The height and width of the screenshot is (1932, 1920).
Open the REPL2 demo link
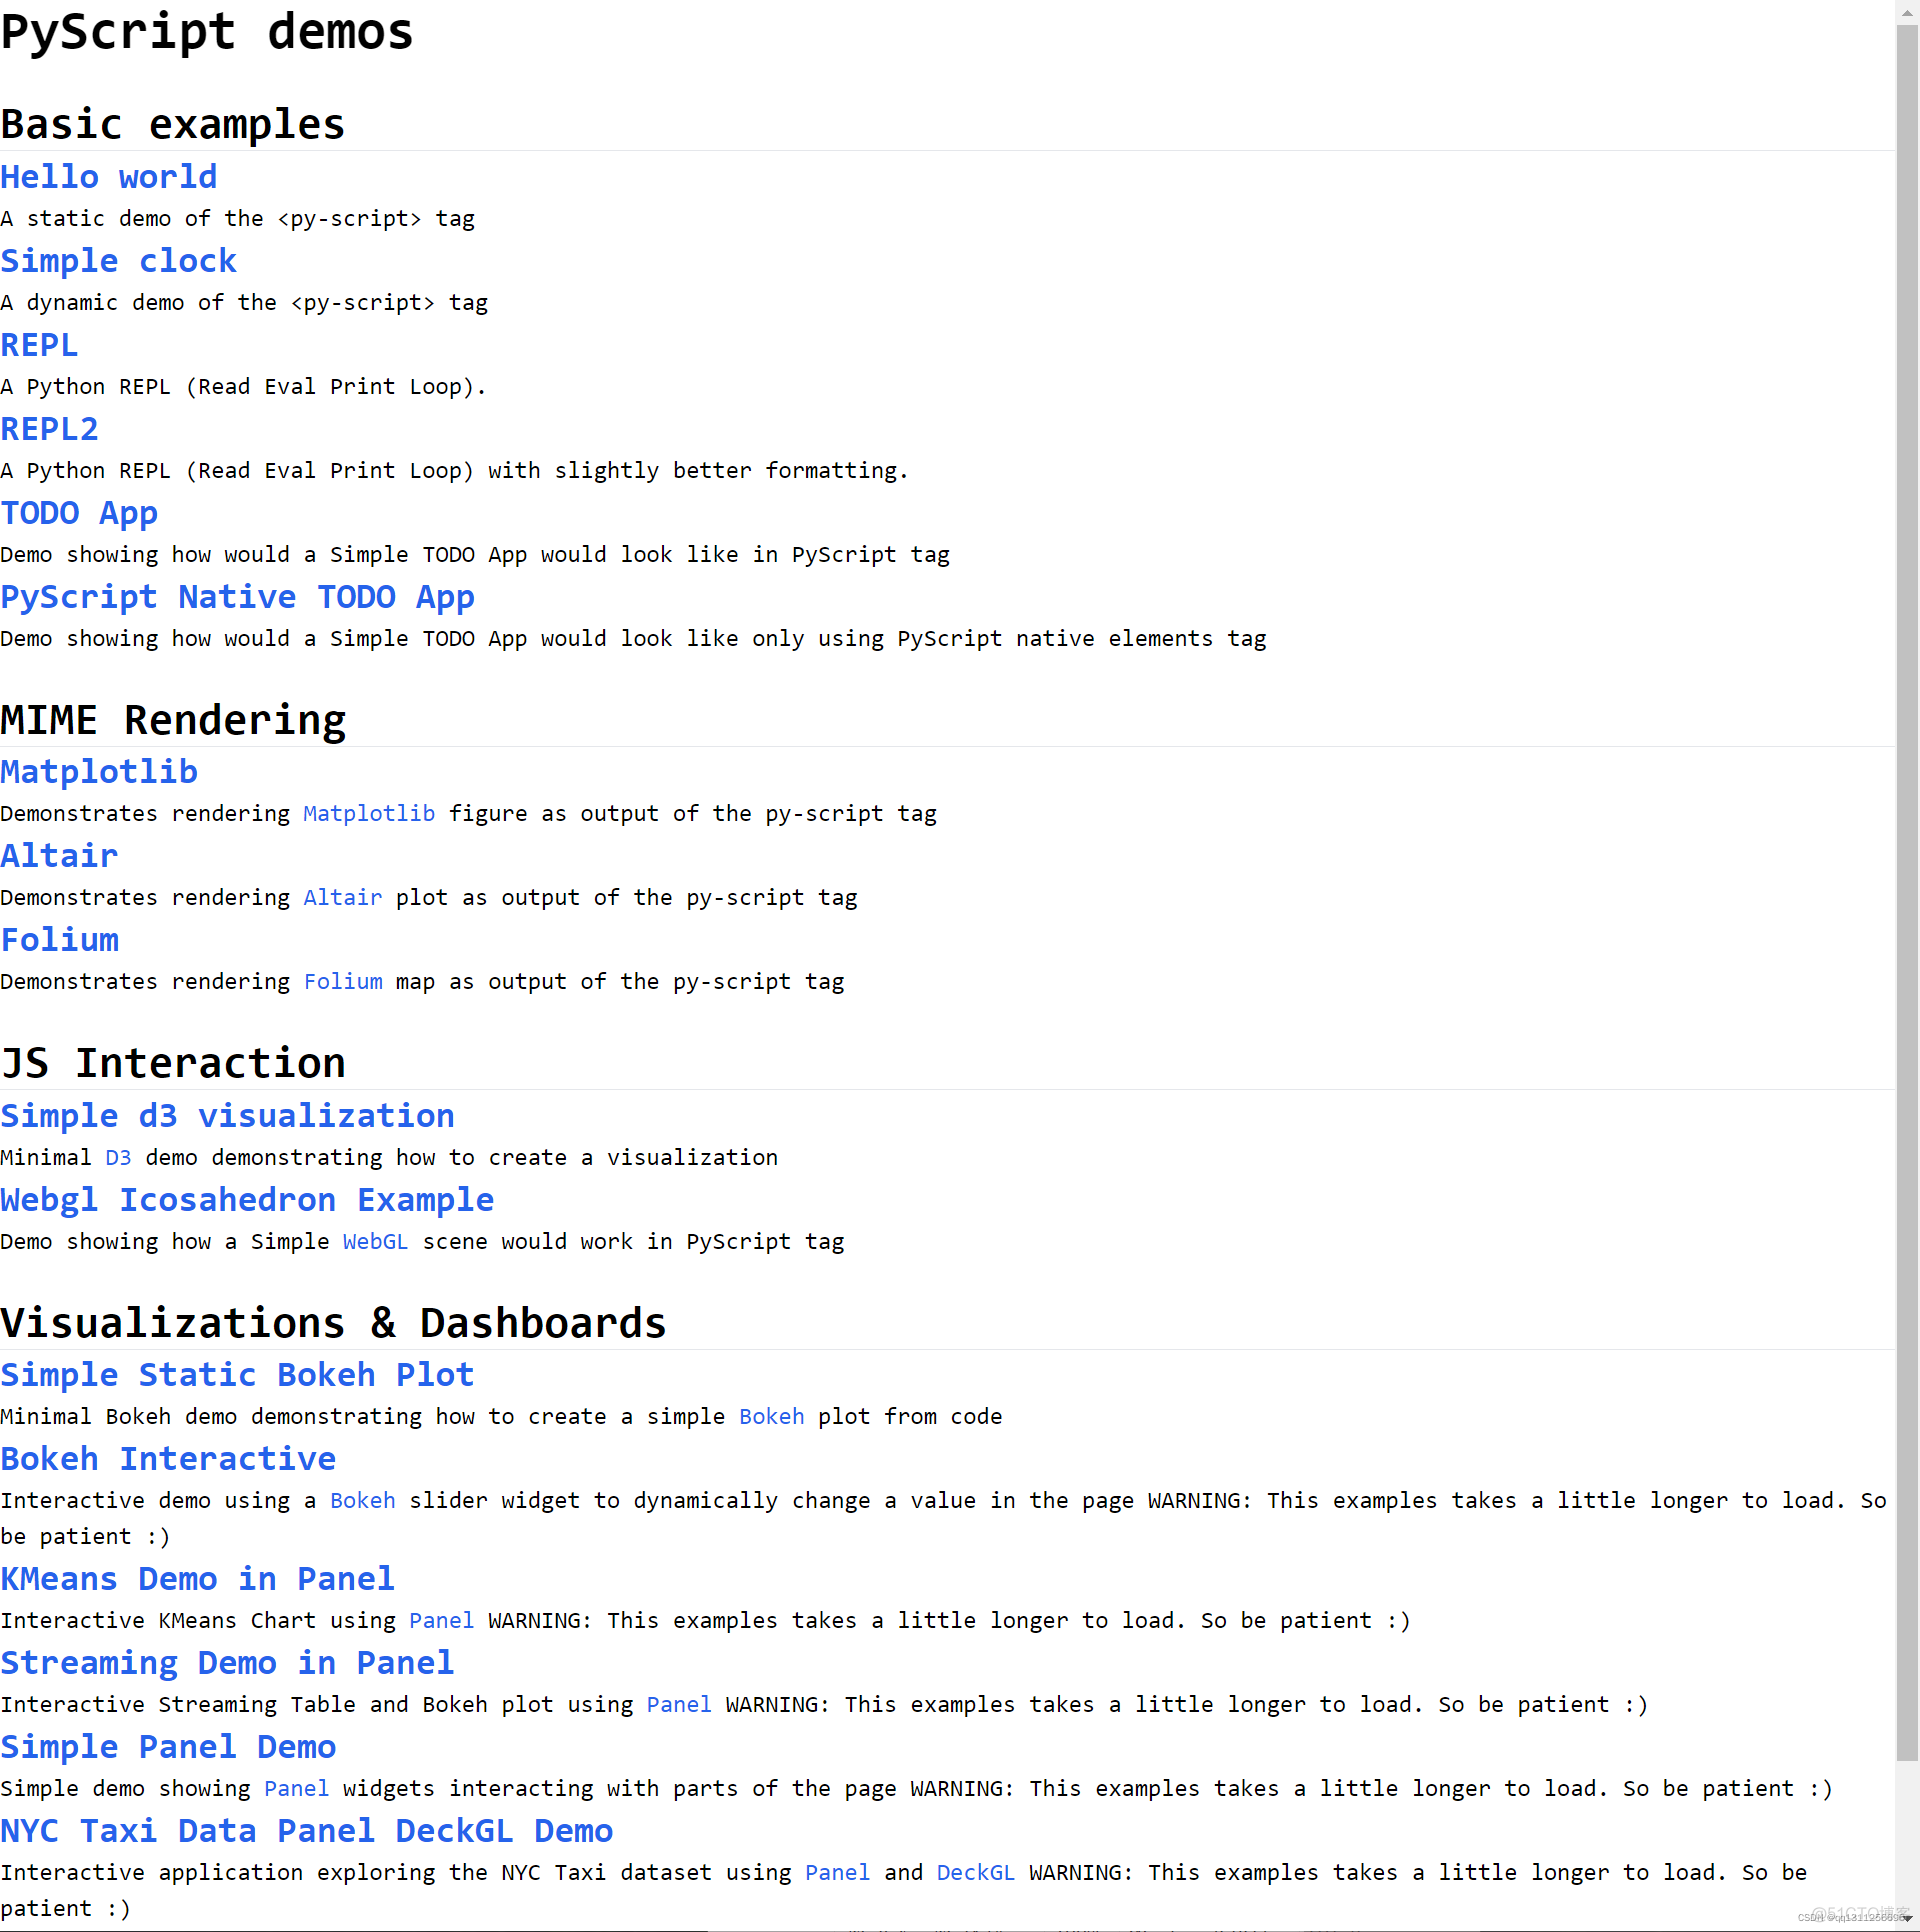tap(49, 429)
